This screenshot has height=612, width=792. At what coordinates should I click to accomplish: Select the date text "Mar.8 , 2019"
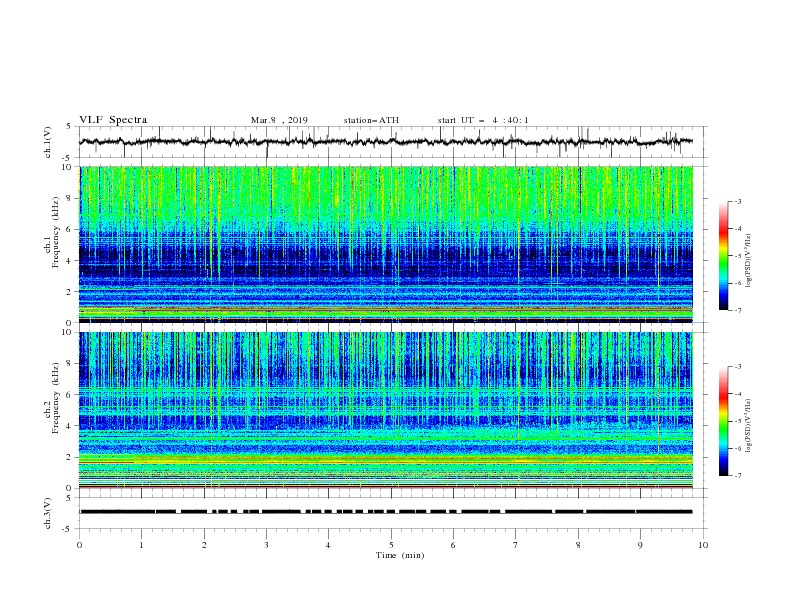pyautogui.click(x=279, y=120)
